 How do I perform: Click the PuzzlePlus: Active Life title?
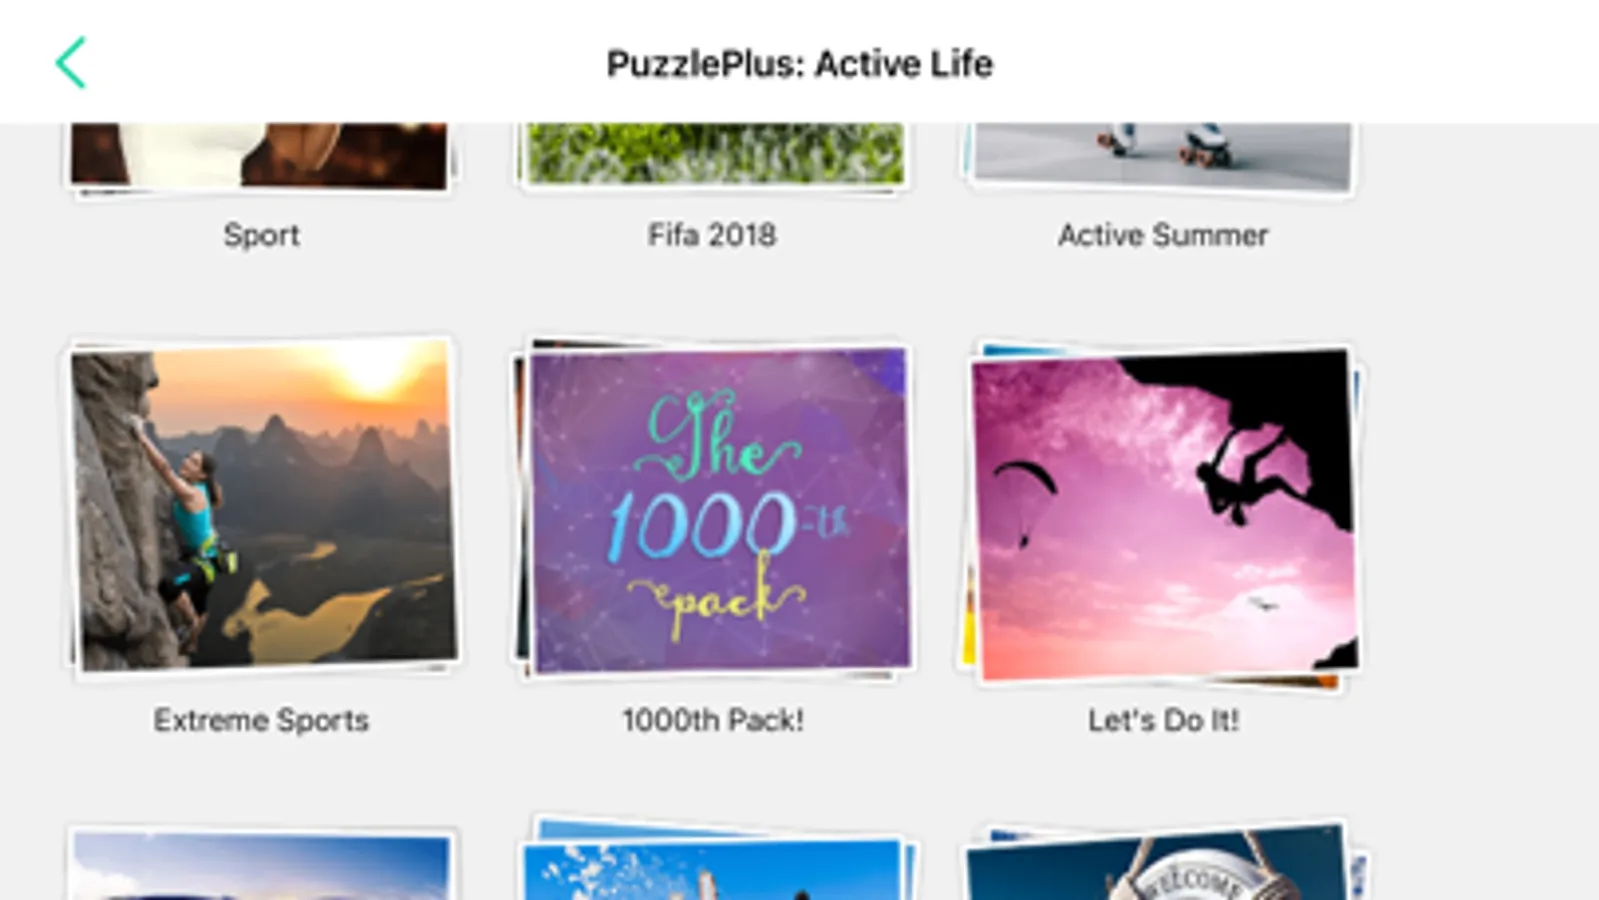[x=800, y=64]
